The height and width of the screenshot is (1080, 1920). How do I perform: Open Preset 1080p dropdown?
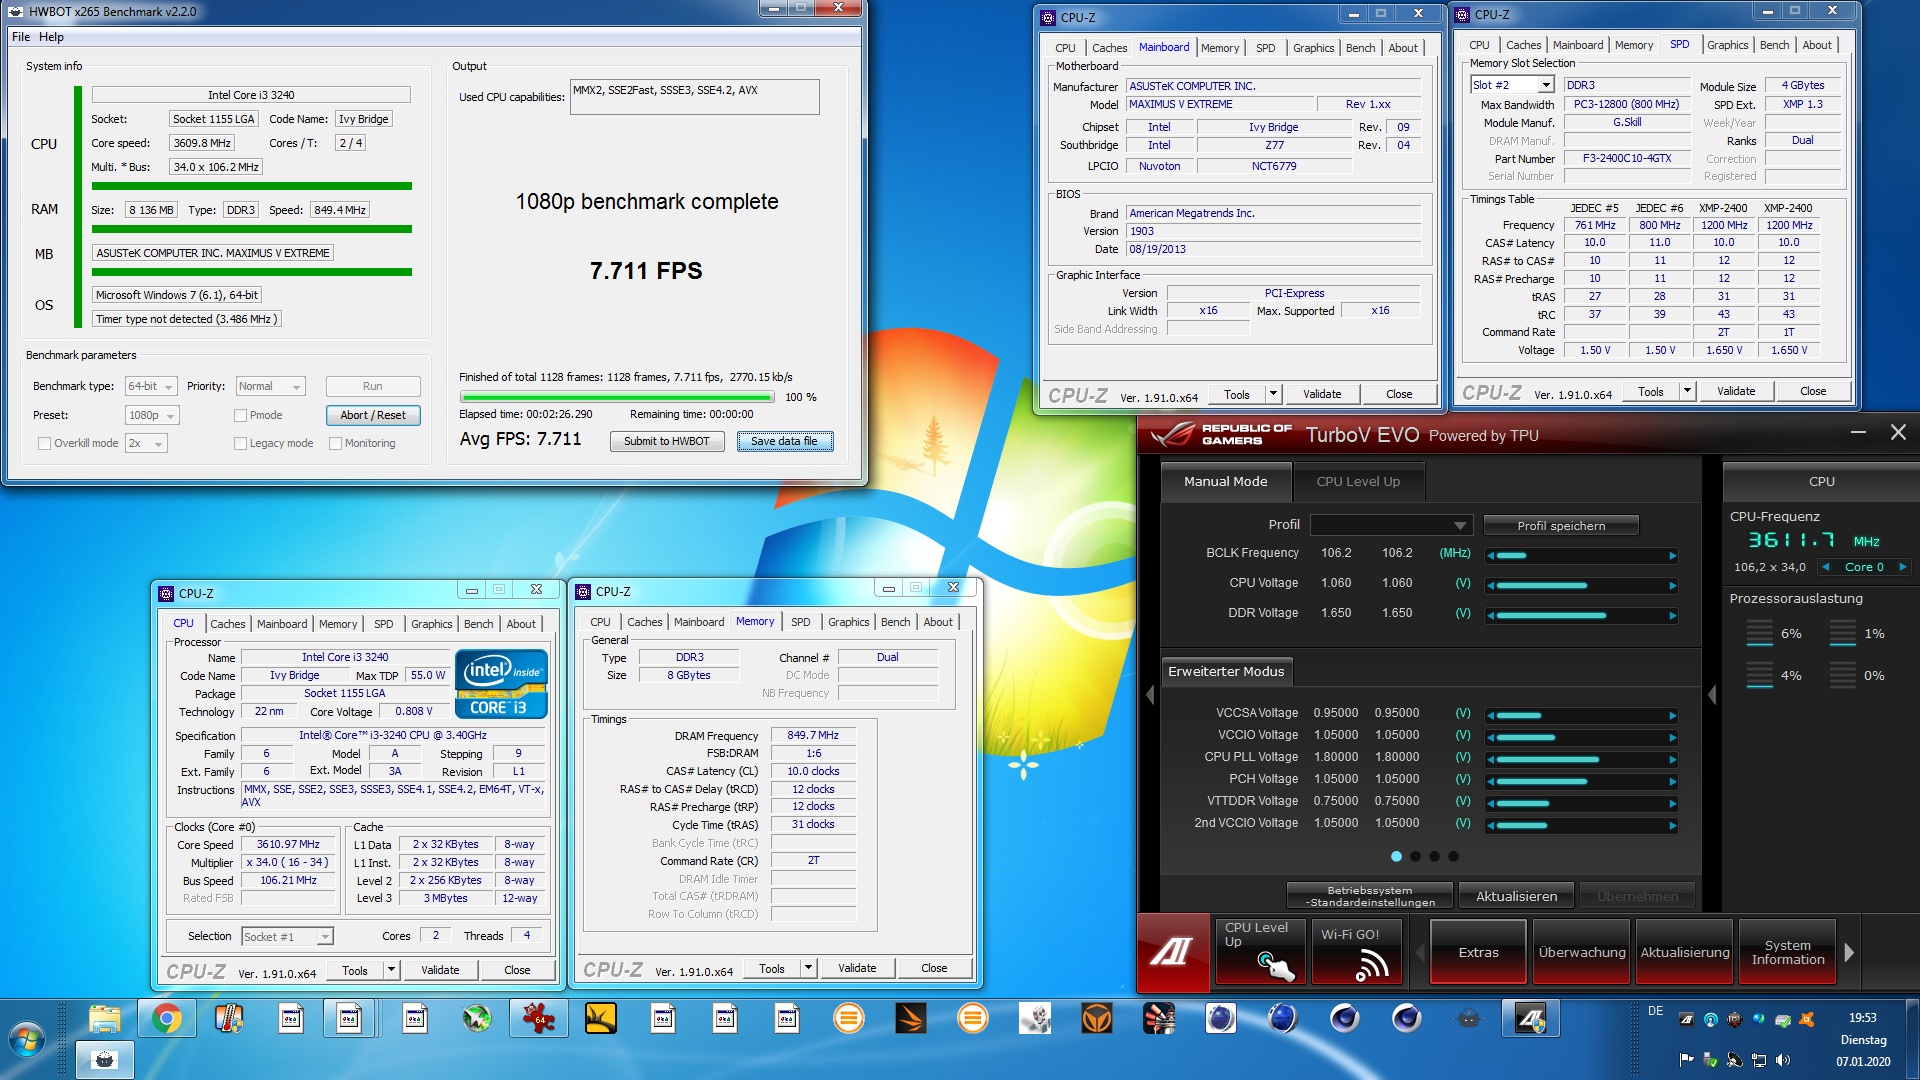(x=151, y=415)
